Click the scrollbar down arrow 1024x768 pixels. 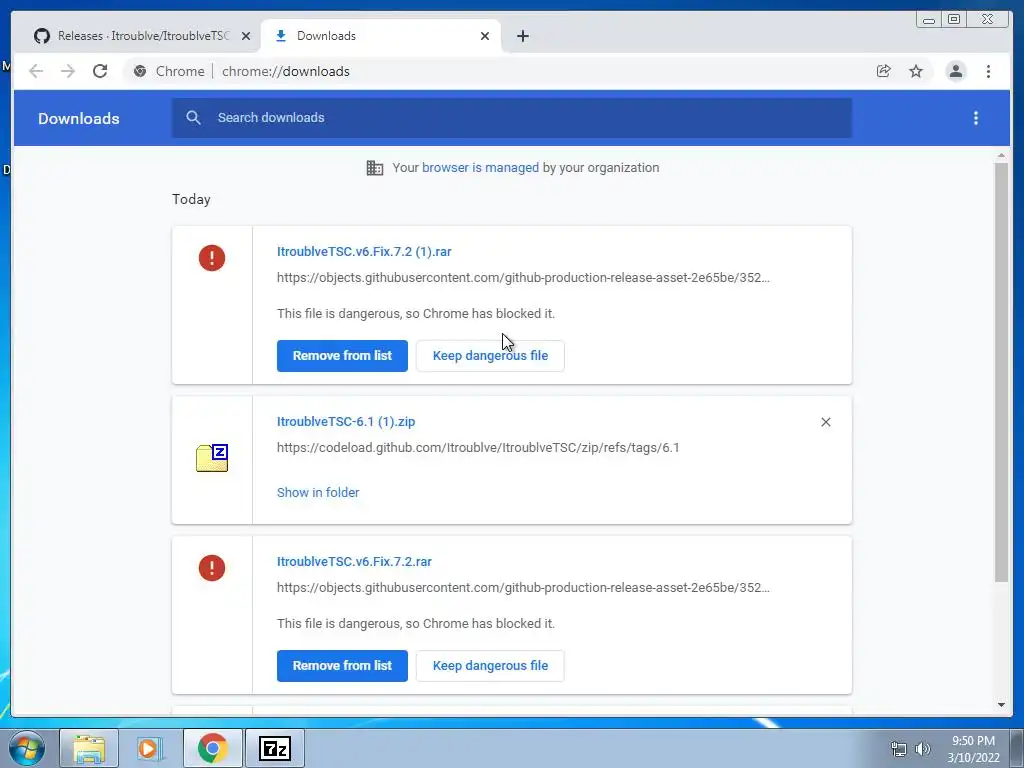pos(1001,705)
